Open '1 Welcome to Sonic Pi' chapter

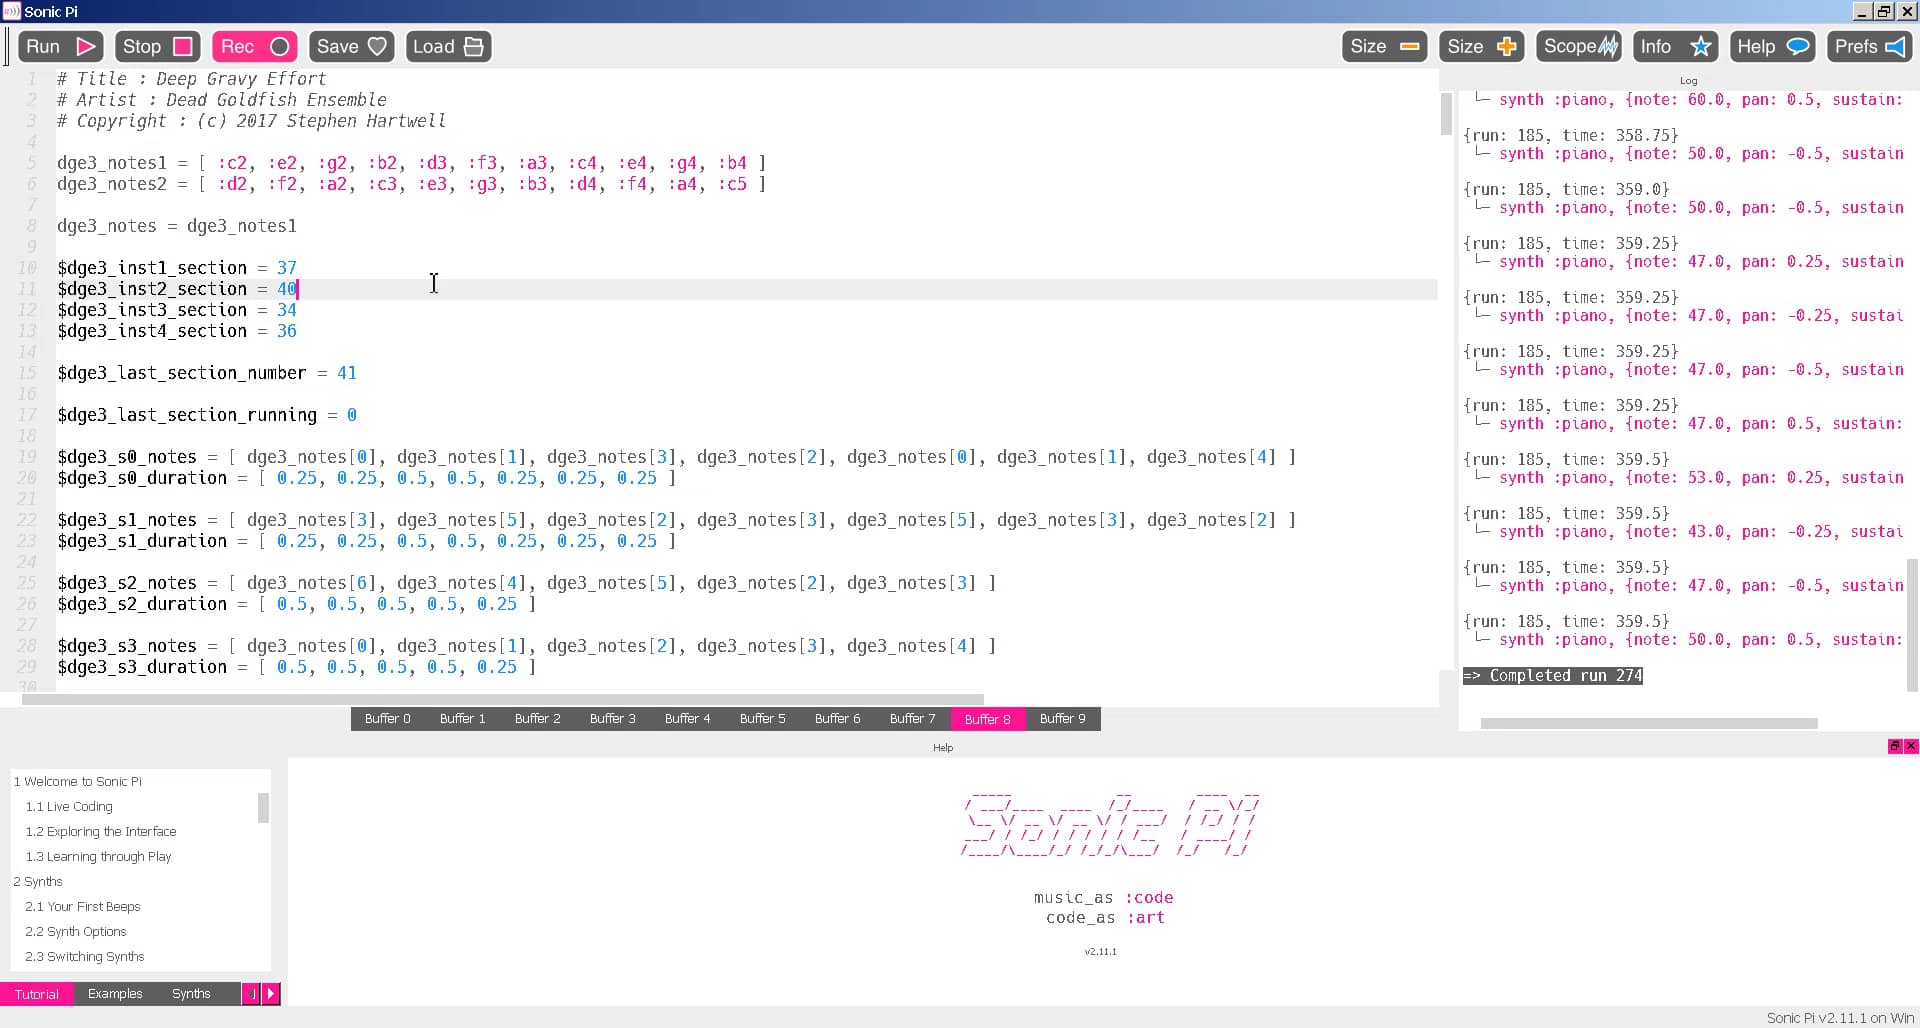(x=78, y=782)
